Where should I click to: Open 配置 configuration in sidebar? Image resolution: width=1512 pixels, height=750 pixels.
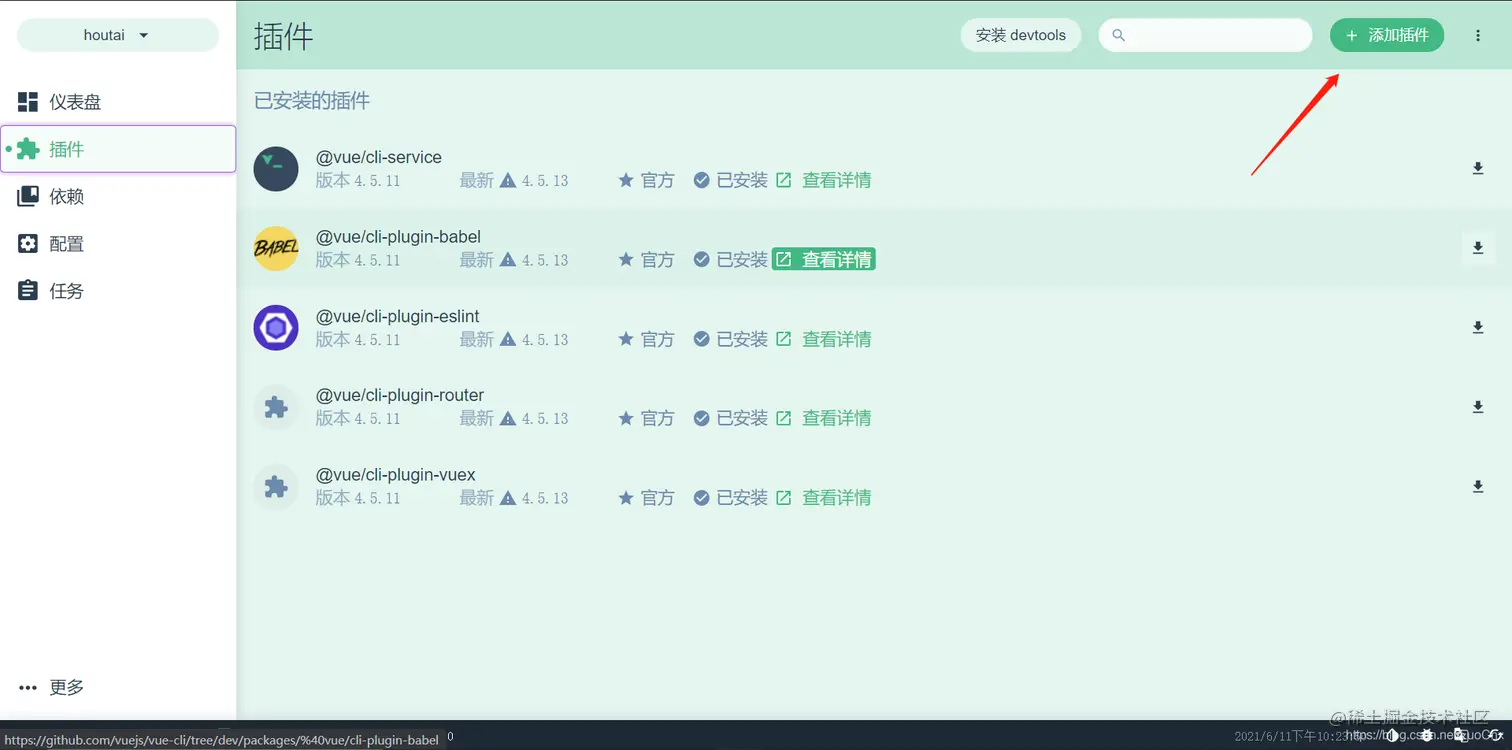click(x=118, y=243)
